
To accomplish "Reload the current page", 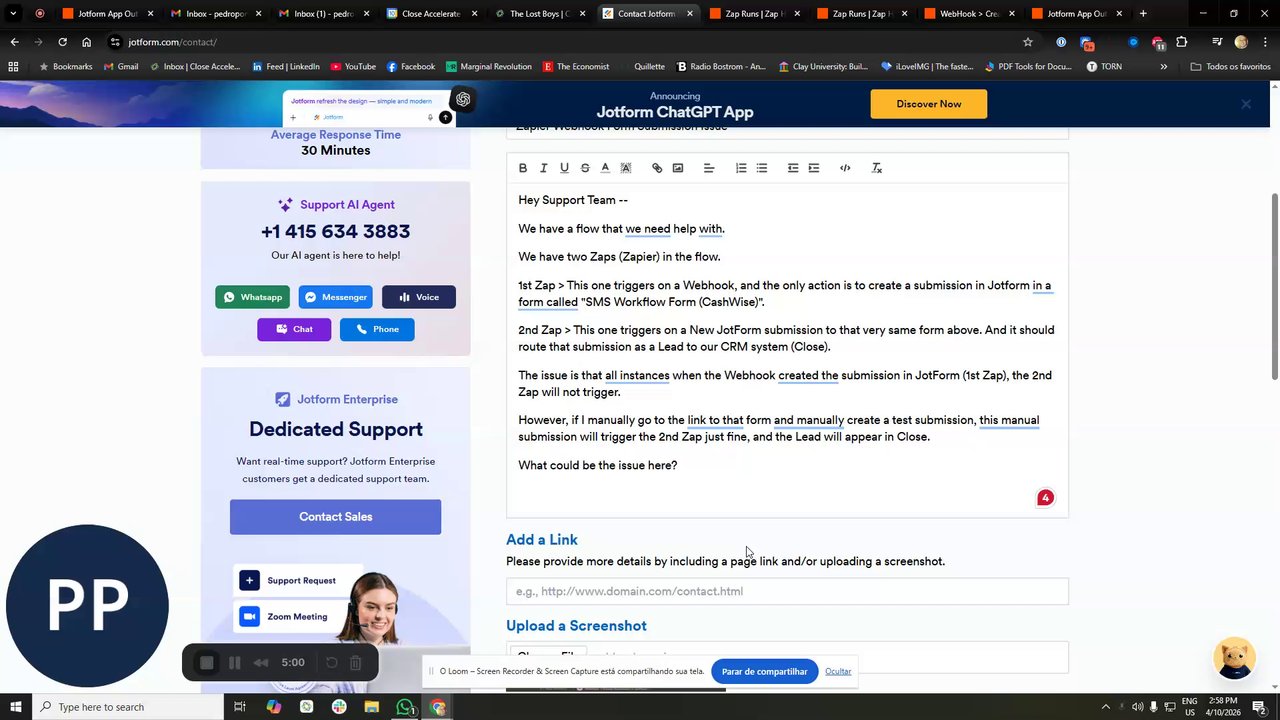I will coord(62,42).
